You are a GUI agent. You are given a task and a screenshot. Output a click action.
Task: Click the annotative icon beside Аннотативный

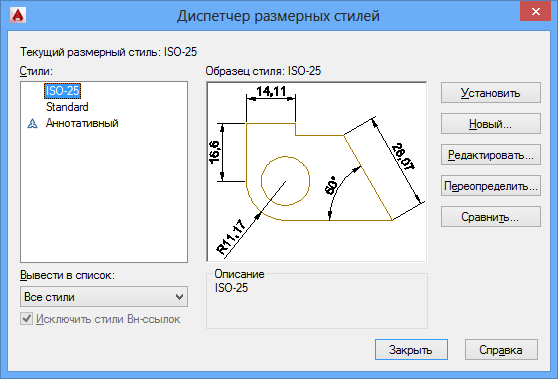32,123
